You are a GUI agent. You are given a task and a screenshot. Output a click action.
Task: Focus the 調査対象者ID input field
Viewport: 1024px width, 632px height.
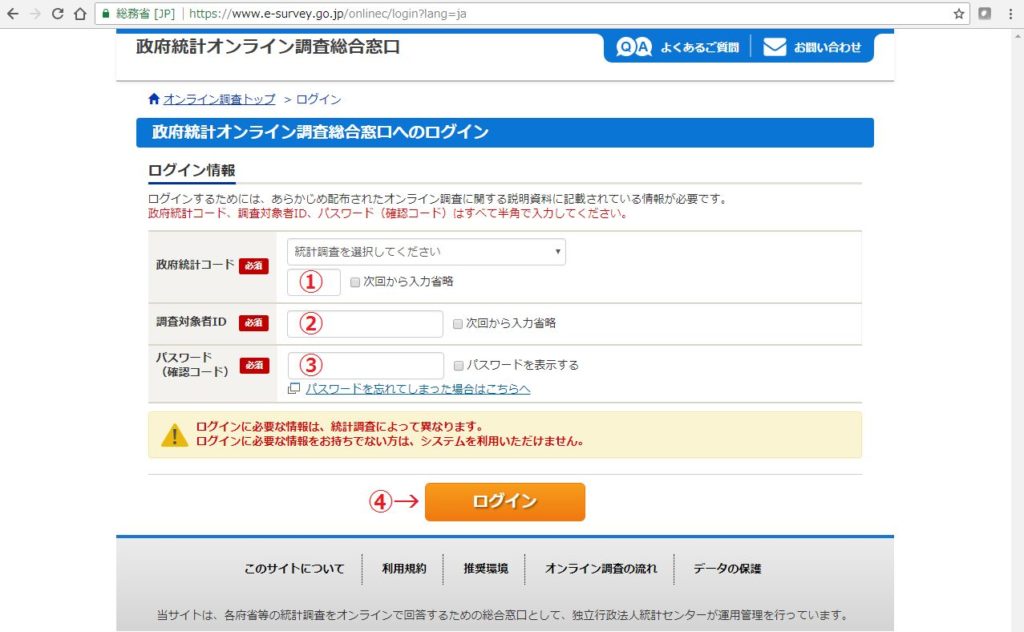365,323
